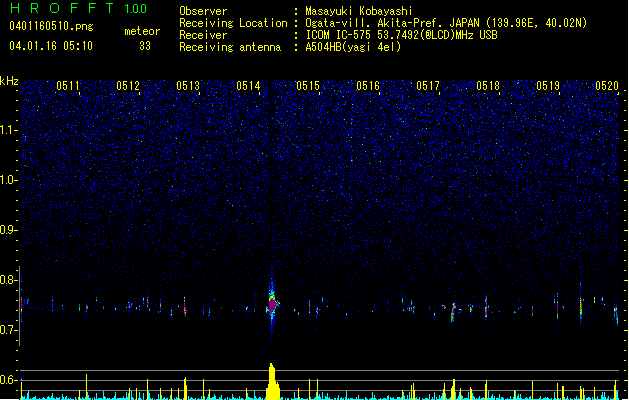Click the Receiving antenna label
629x400 pixels.
click(230, 47)
